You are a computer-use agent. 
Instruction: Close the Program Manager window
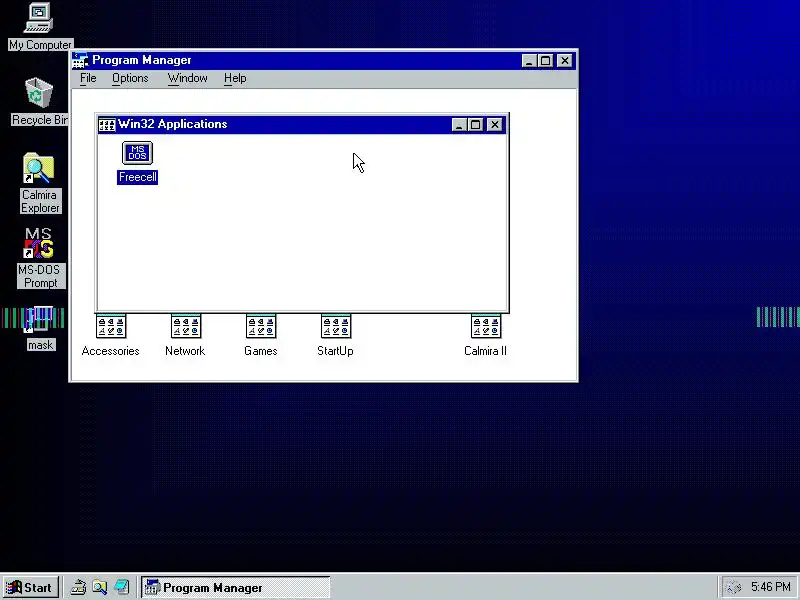pyautogui.click(x=565, y=61)
